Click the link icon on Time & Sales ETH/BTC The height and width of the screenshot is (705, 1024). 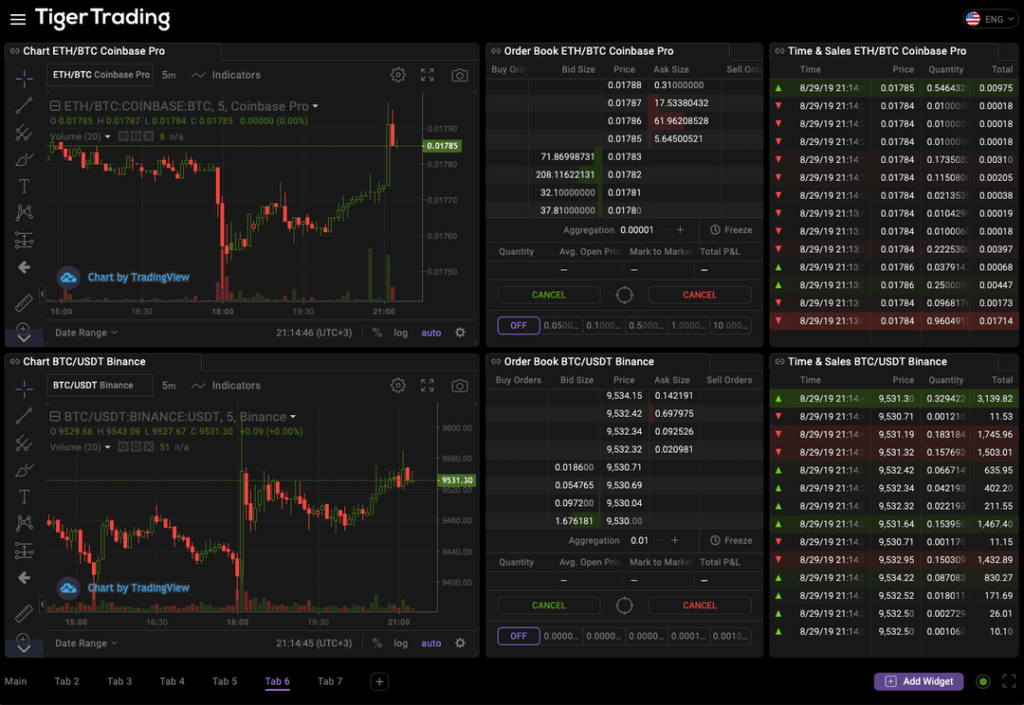[x=779, y=51]
